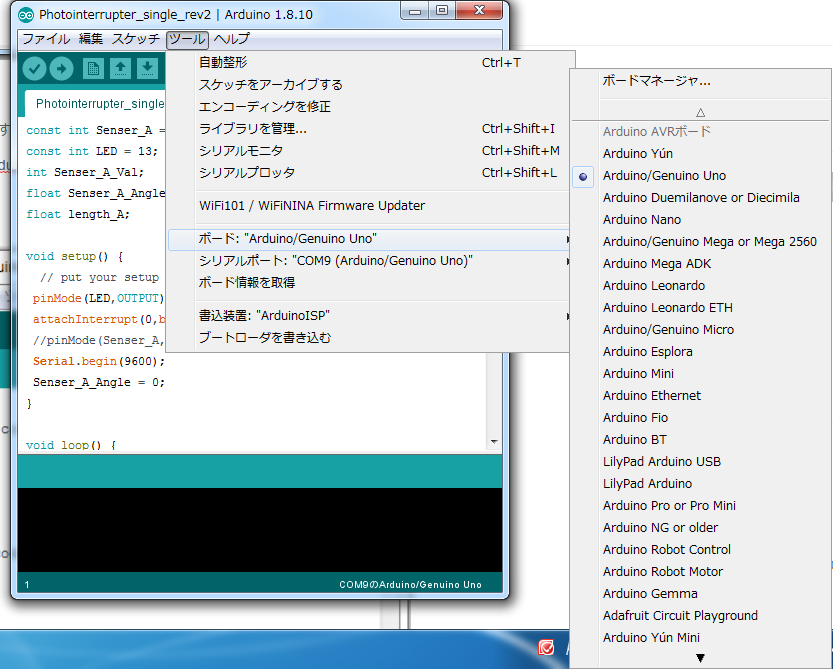
Task: Select Arduino Duemilanove or Diecimila board
Action: click(x=700, y=198)
